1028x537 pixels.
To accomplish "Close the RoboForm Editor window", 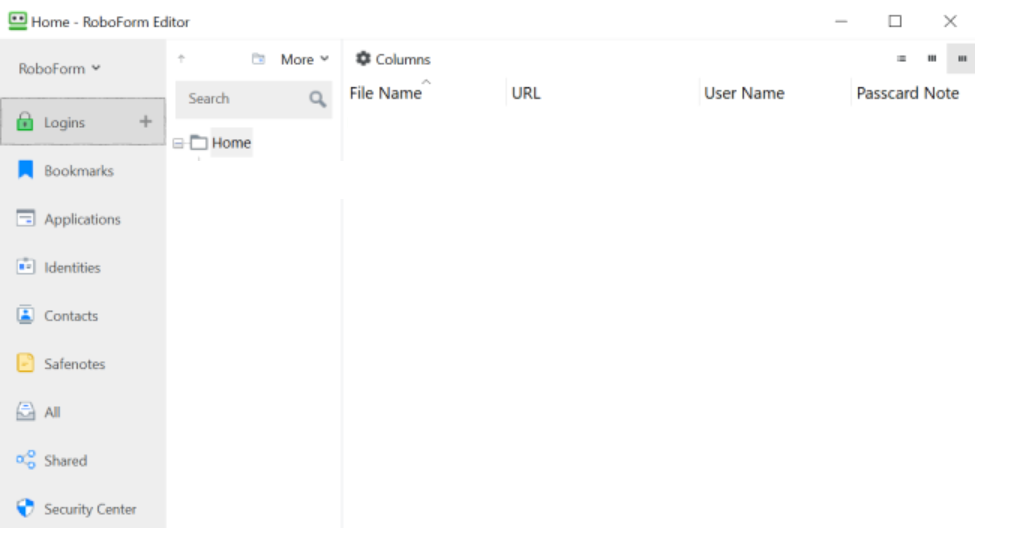I will click(950, 22).
